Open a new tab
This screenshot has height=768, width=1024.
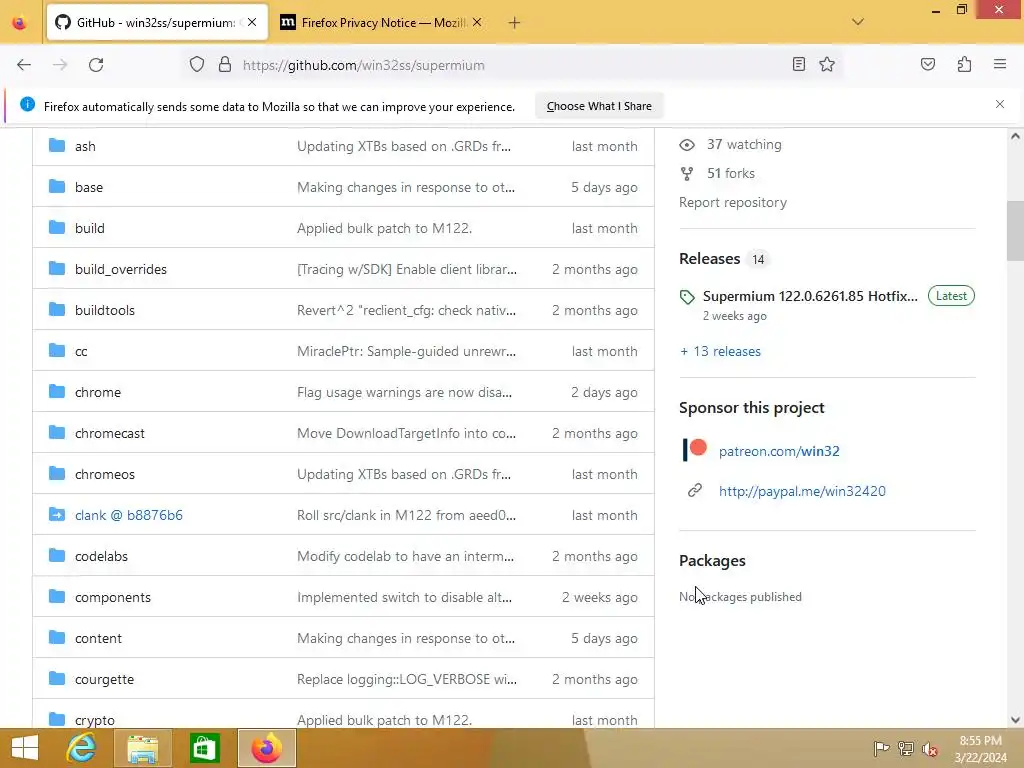[514, 23]
